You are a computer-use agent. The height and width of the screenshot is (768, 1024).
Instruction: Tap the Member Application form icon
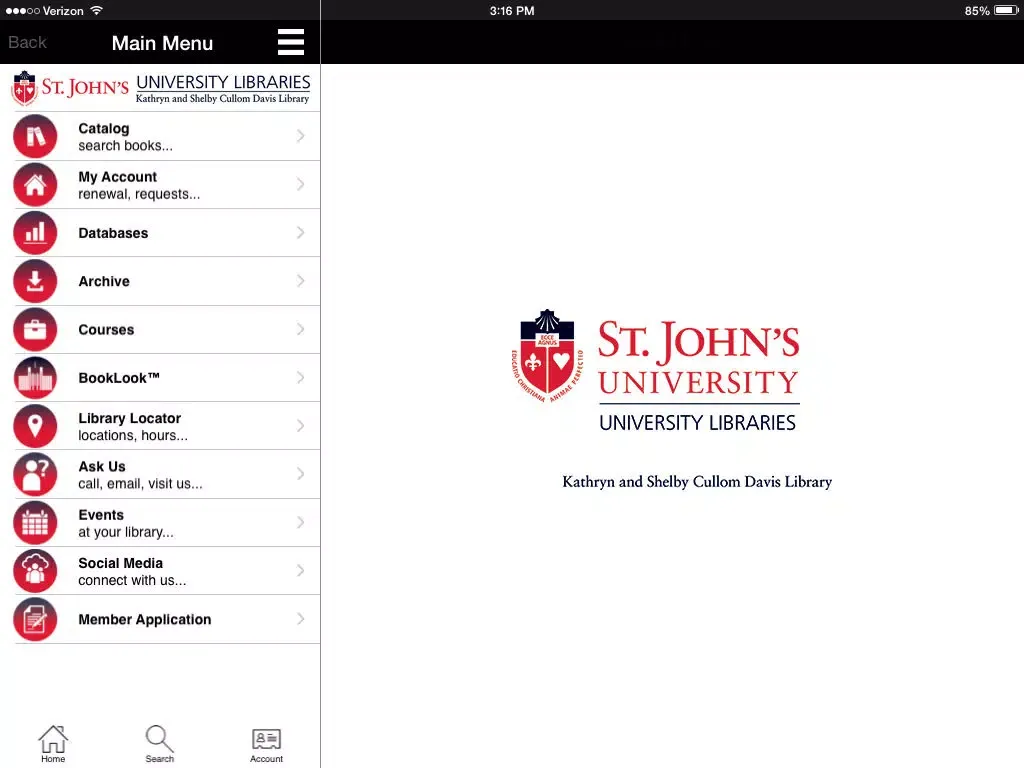pyautogui.click(x=35, y=620)
